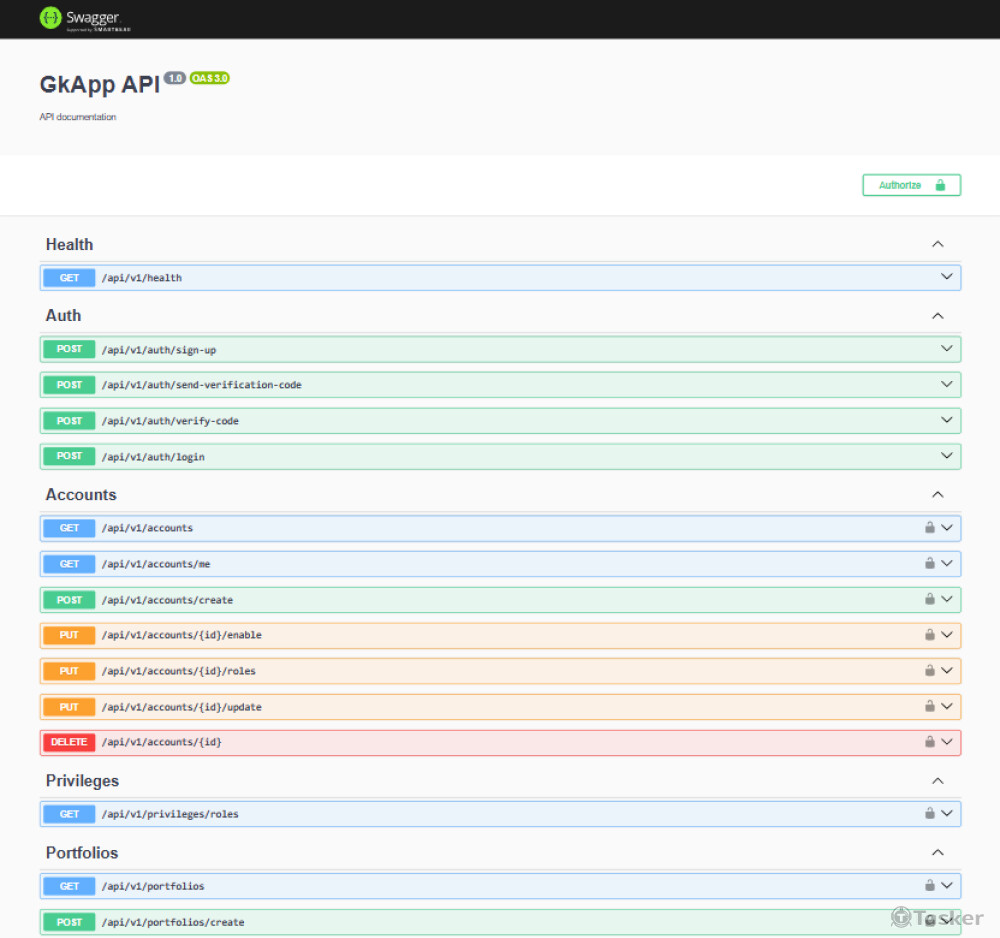Click lock icon on accounts/{id}/enable endpoint
Screen dimensions: 1000x938
pos(929,635)
